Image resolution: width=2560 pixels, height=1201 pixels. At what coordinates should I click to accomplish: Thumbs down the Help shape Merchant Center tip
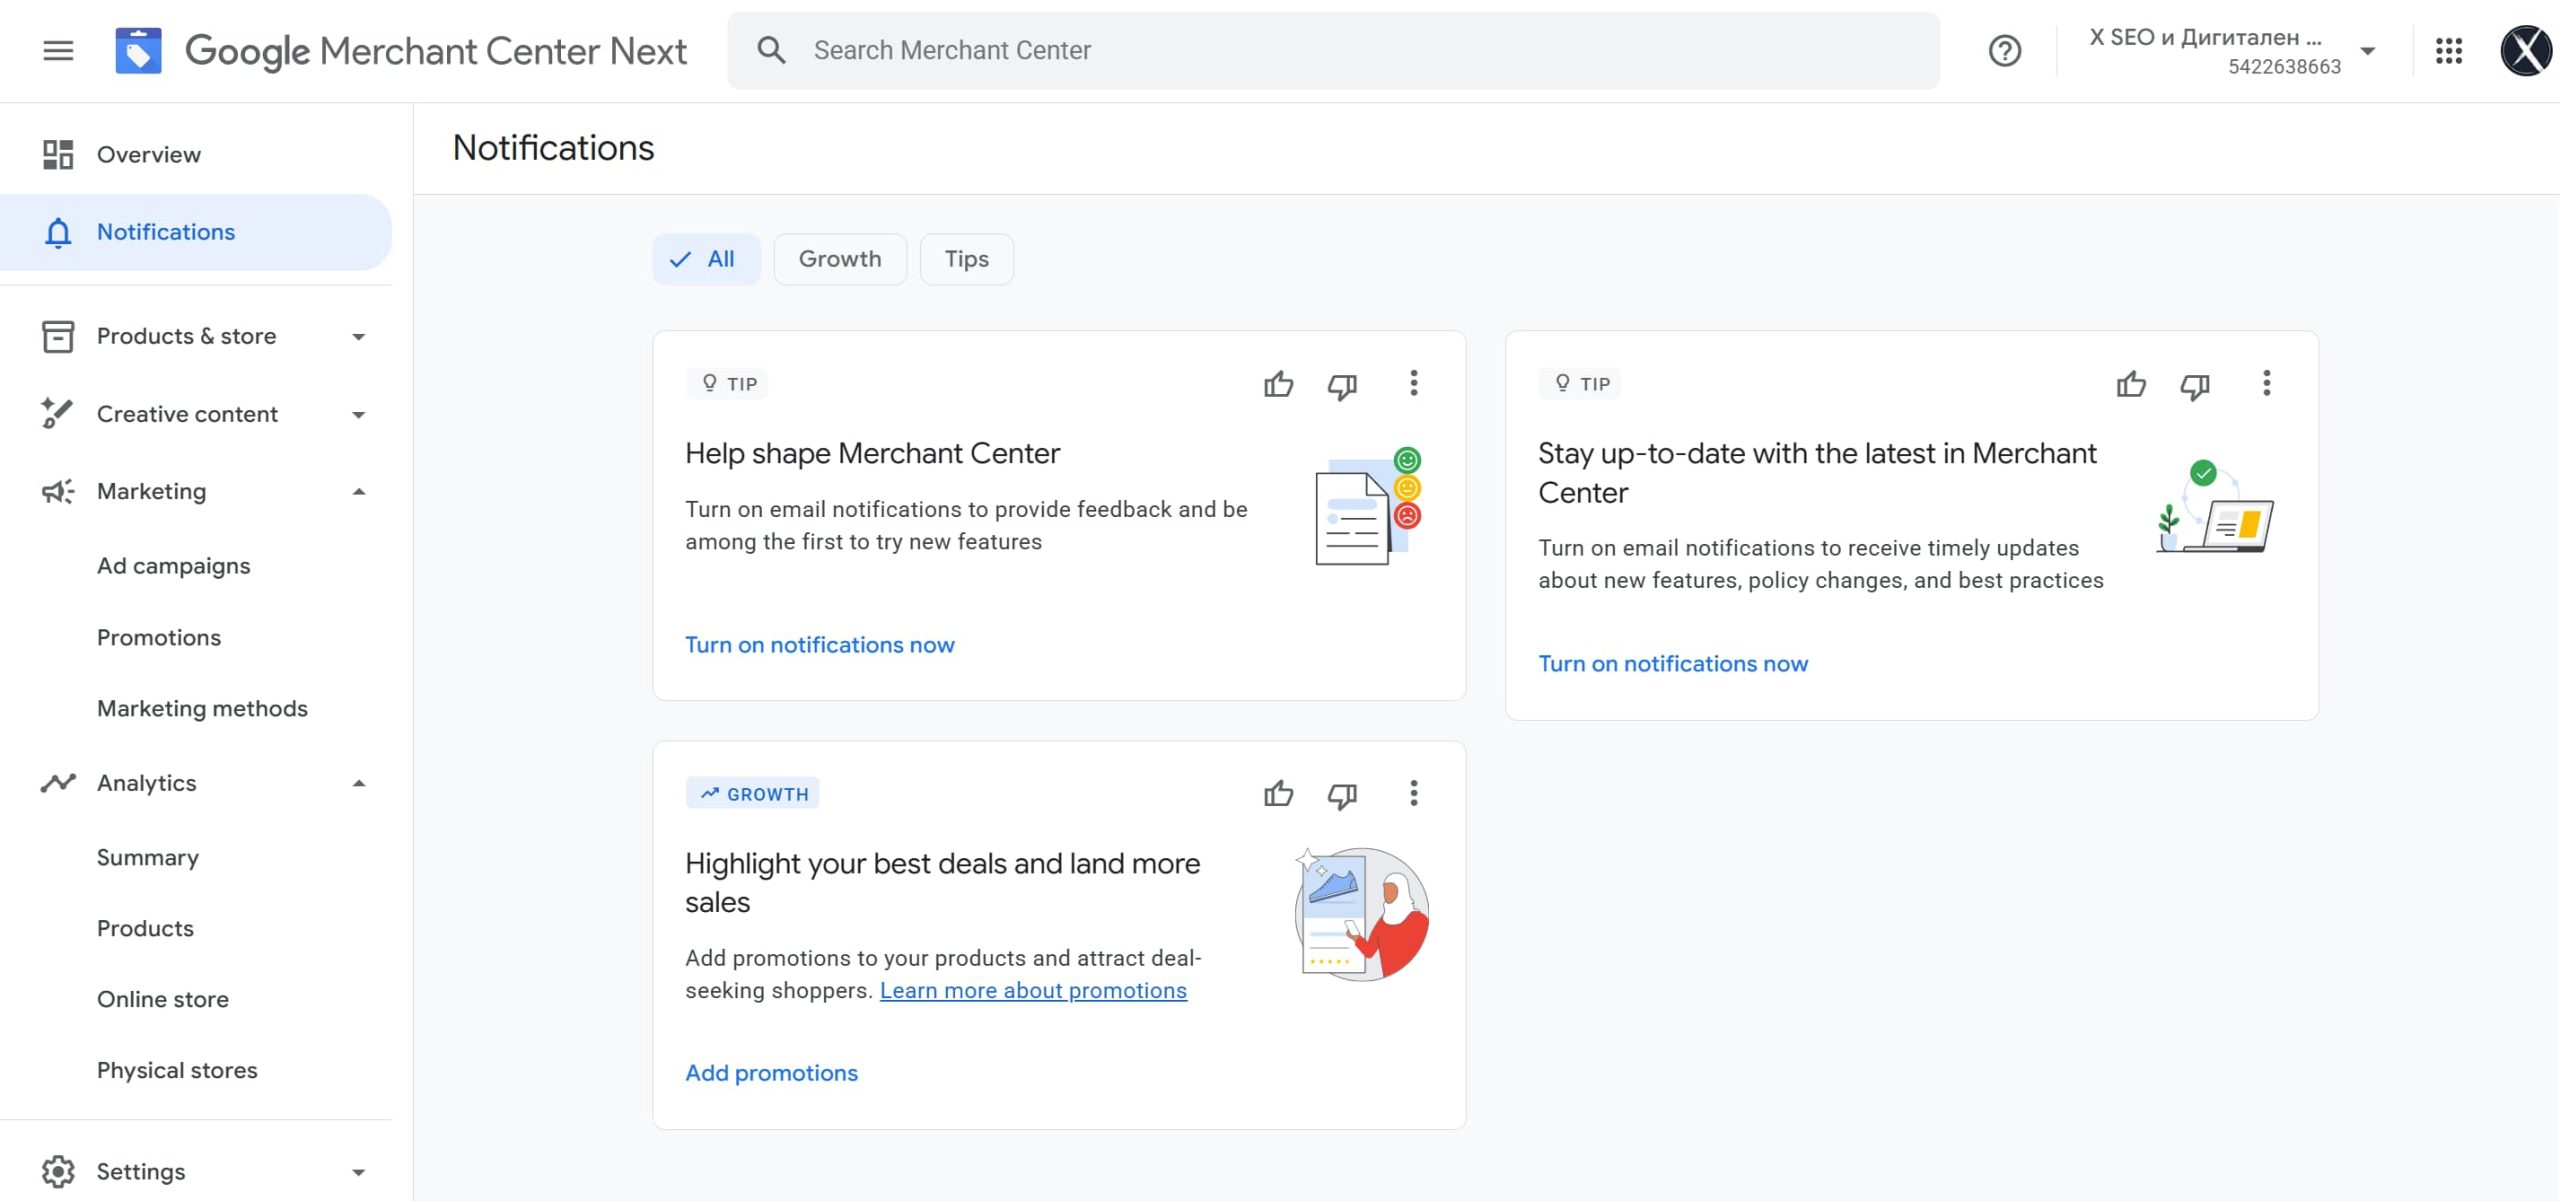pyautogui.click(x=1342, y=385)
